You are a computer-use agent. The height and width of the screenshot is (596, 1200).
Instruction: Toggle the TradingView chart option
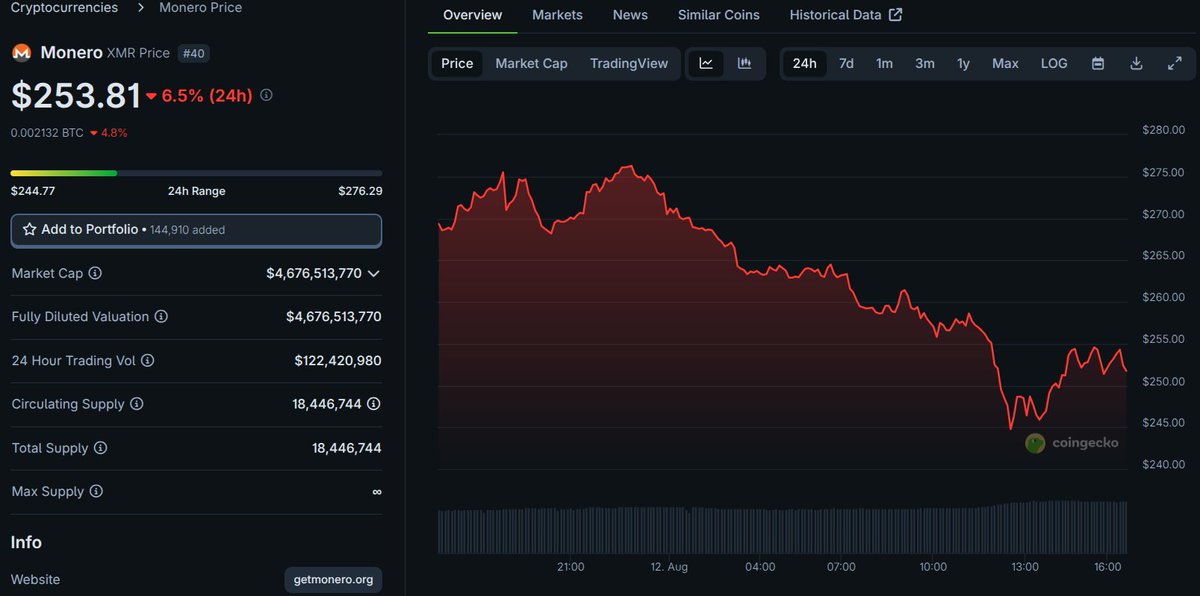coord(628,62)
